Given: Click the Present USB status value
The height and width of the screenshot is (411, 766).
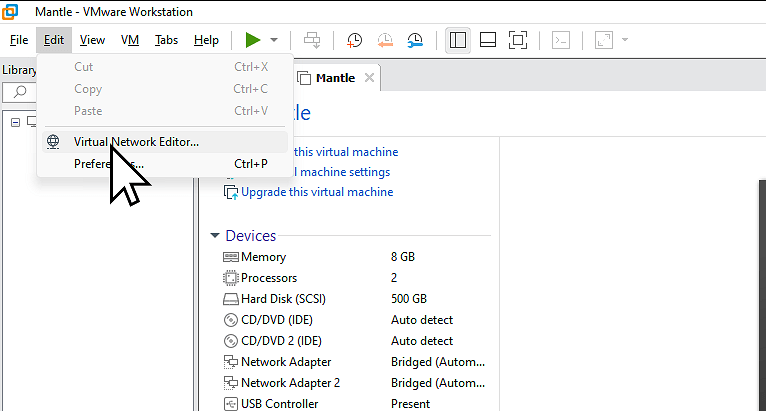Looking at the screenshot, I should tap(410, 404).
